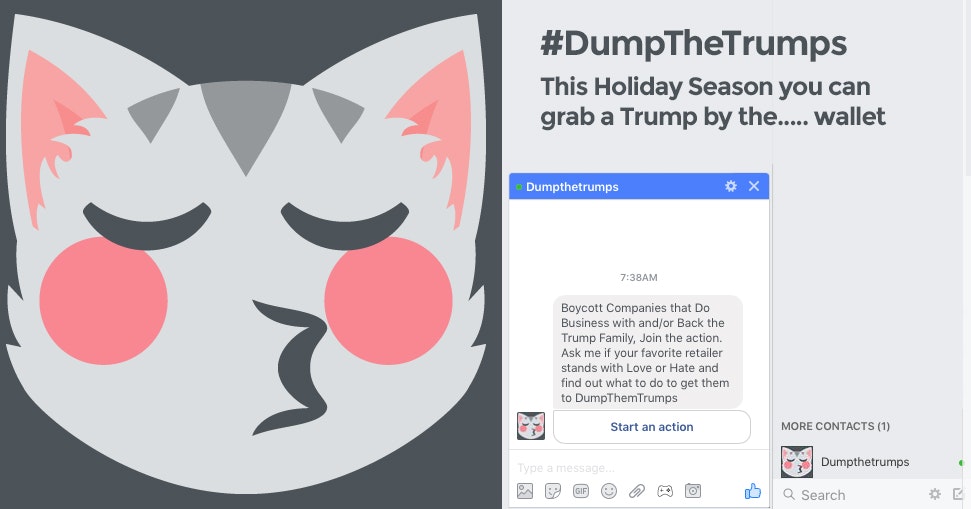The height and width of the screenshot is (509, 971).
Task: Open the sticker picker icon
Action: pyautogui.click(x=552, y=491)
